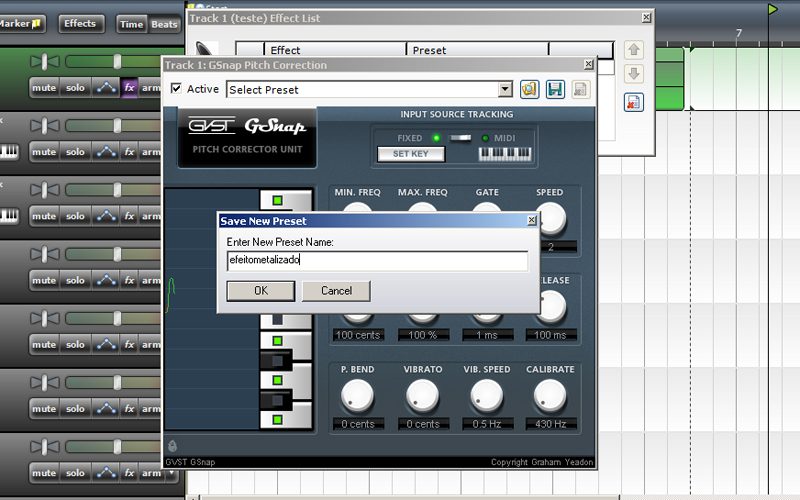The image size is (800, 500).
Task: Click the fx button on the fourth track
Action: (130, 281)
